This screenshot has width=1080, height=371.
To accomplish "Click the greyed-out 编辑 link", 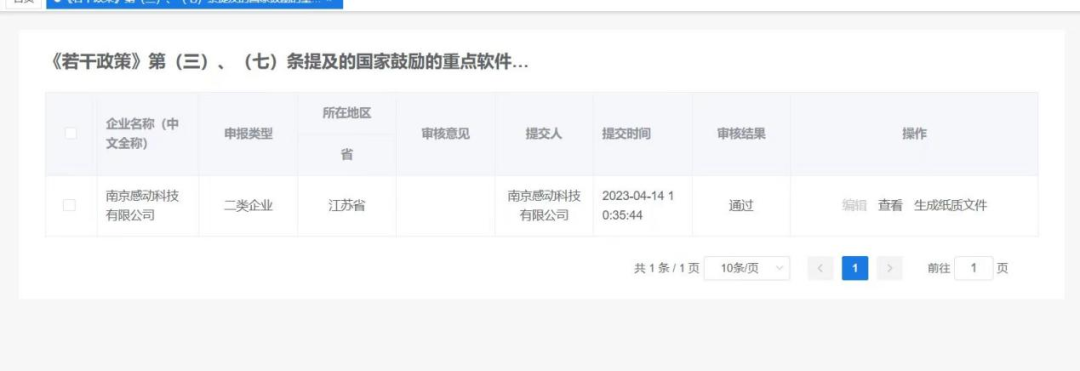I will pos(854,205).
